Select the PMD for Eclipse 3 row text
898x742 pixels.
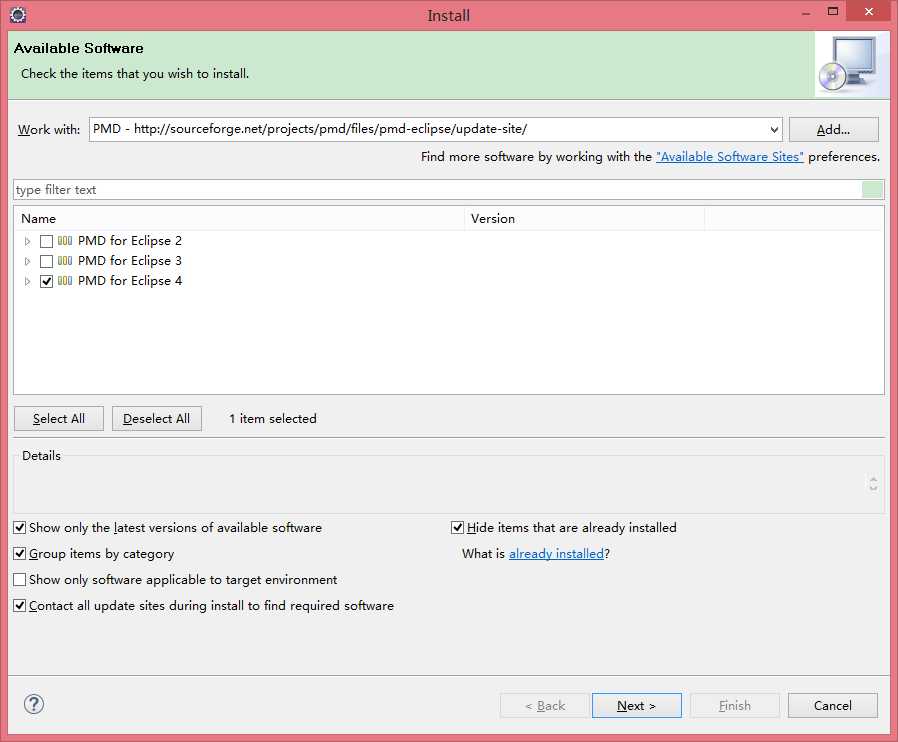[130, 261]
